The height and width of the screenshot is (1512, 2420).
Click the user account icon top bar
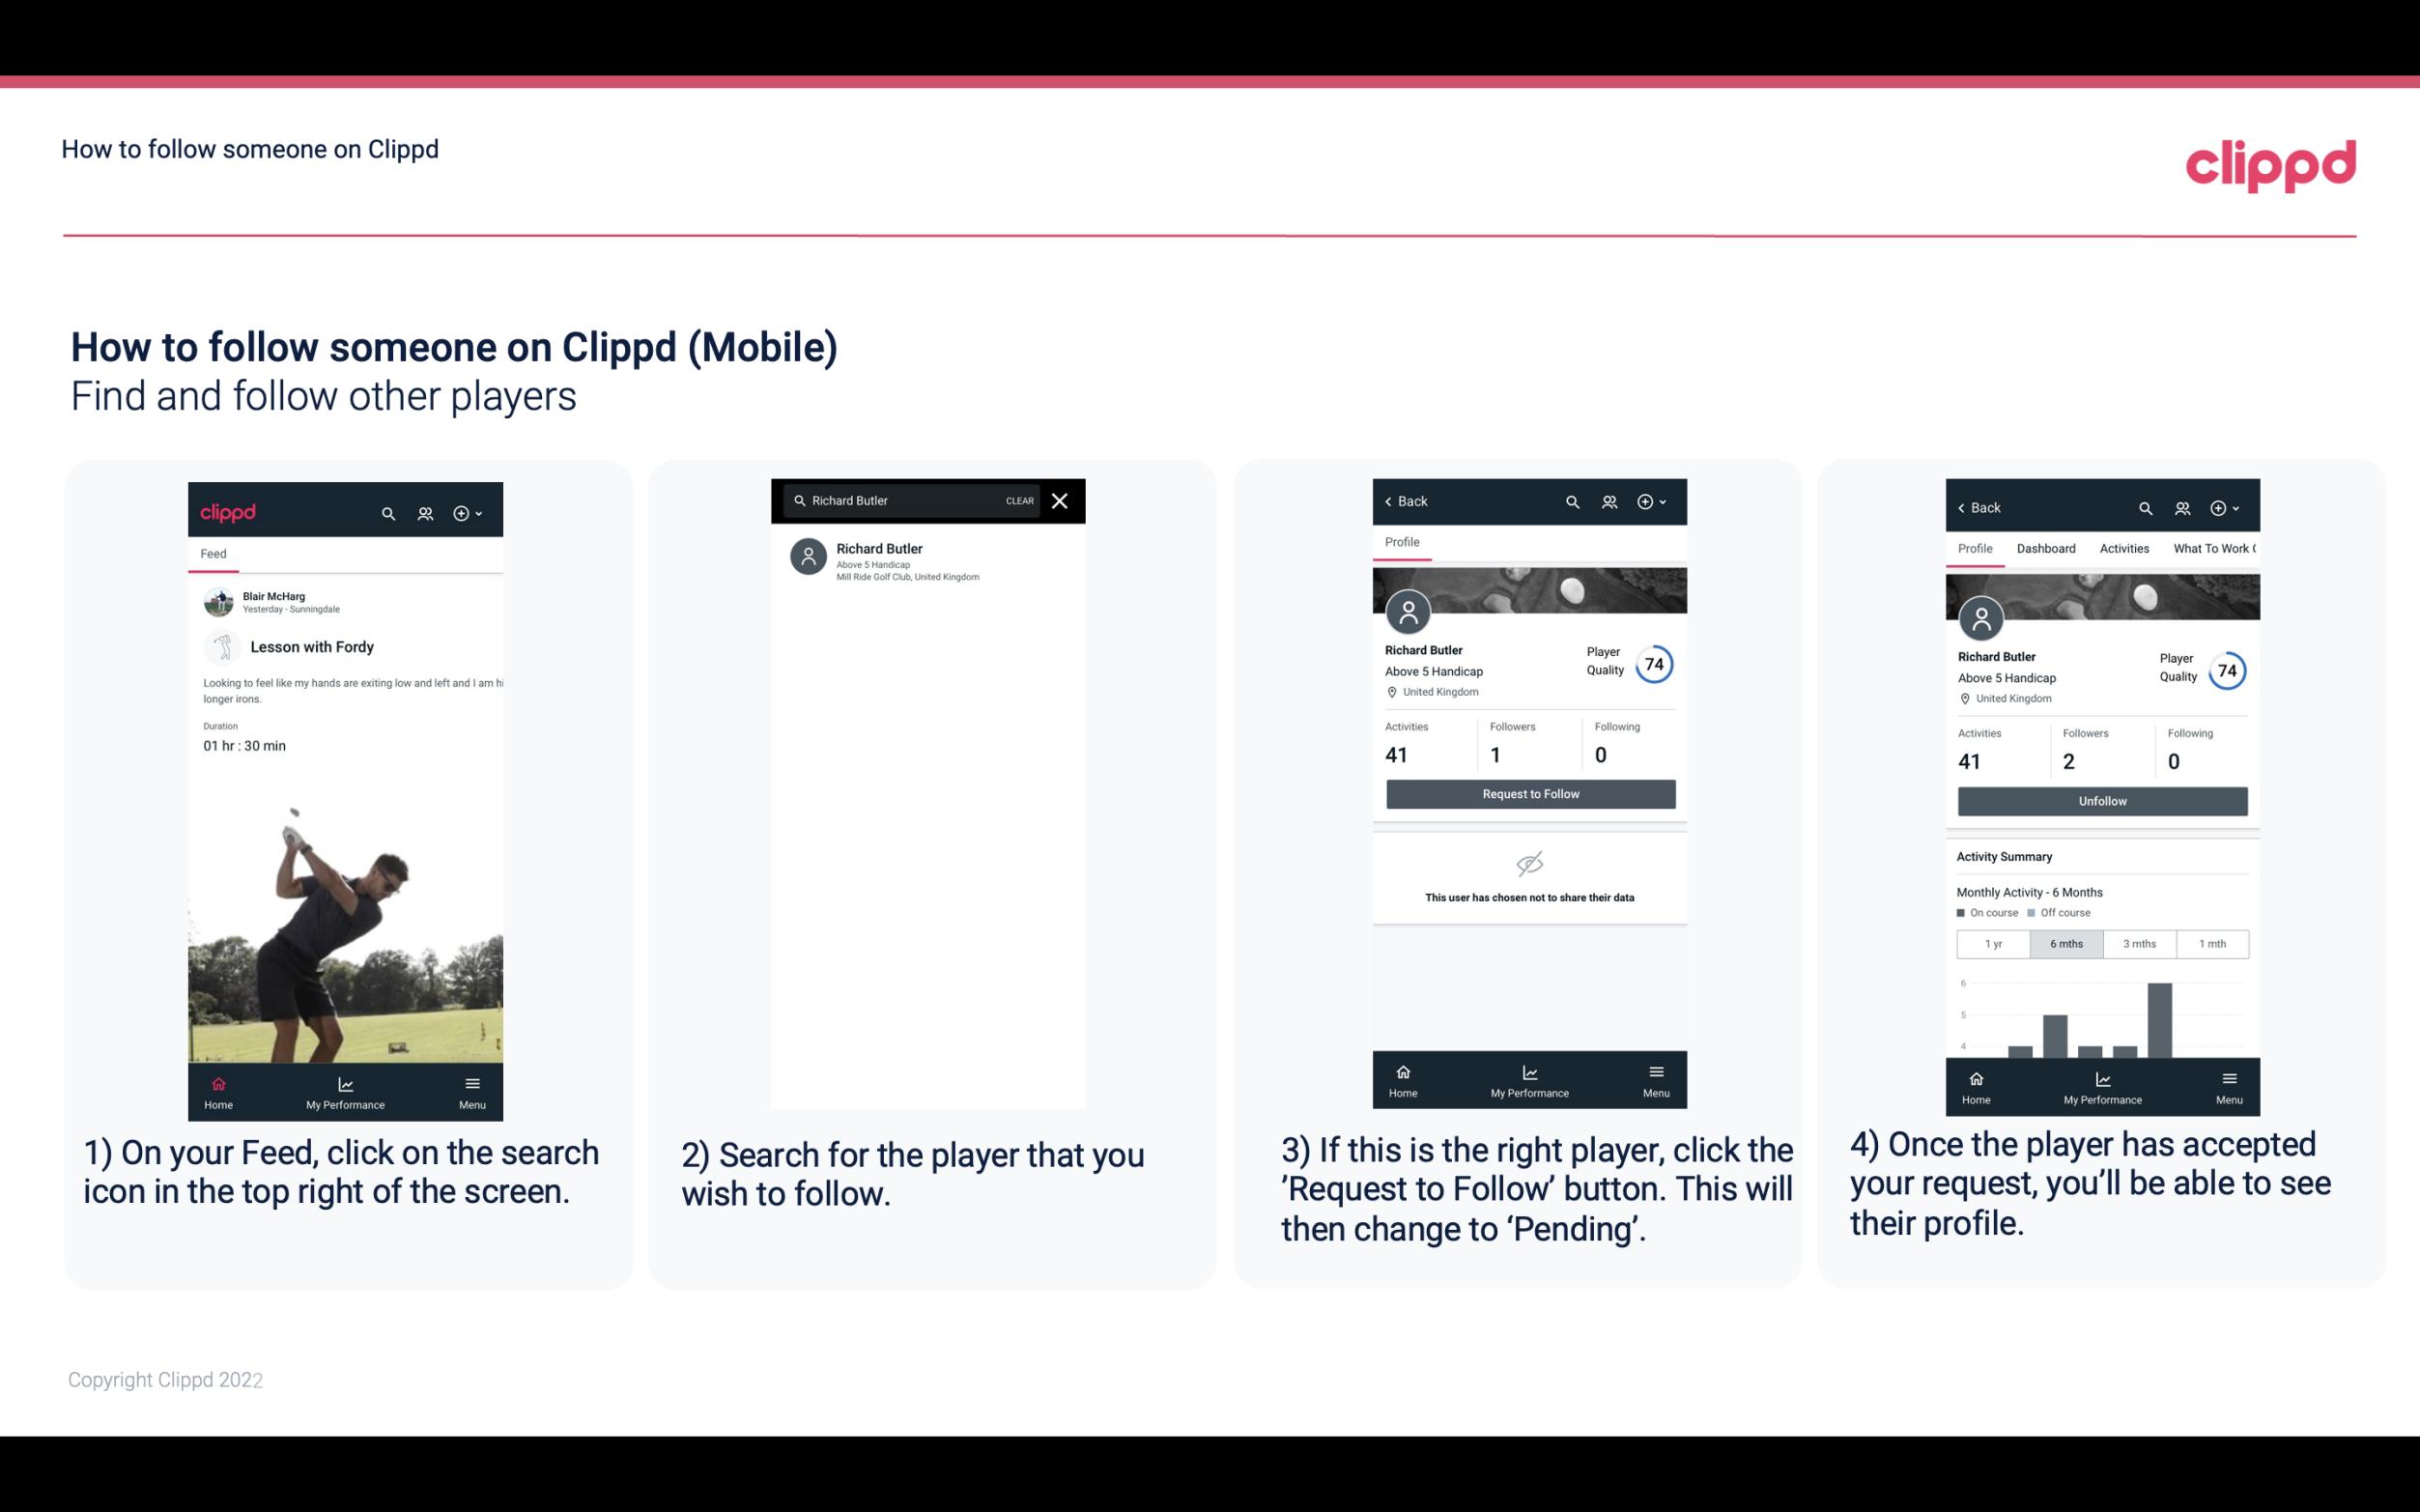click(427, 510)
